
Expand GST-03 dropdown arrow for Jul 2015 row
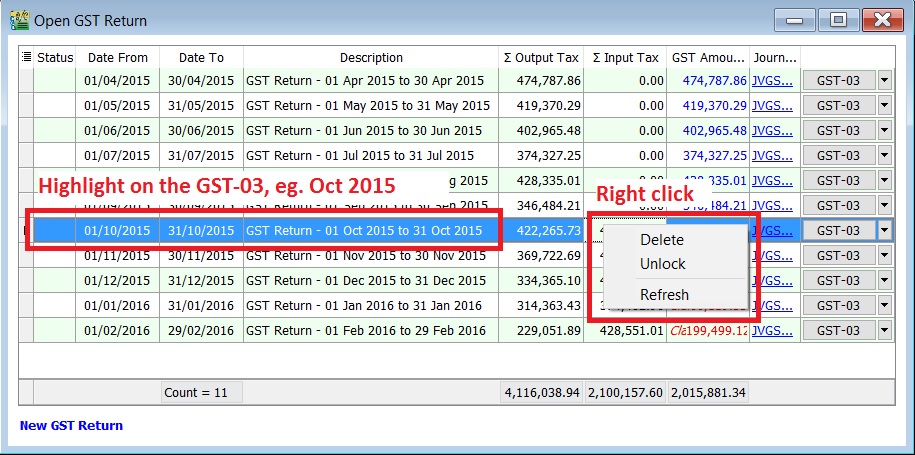[885, 156]
